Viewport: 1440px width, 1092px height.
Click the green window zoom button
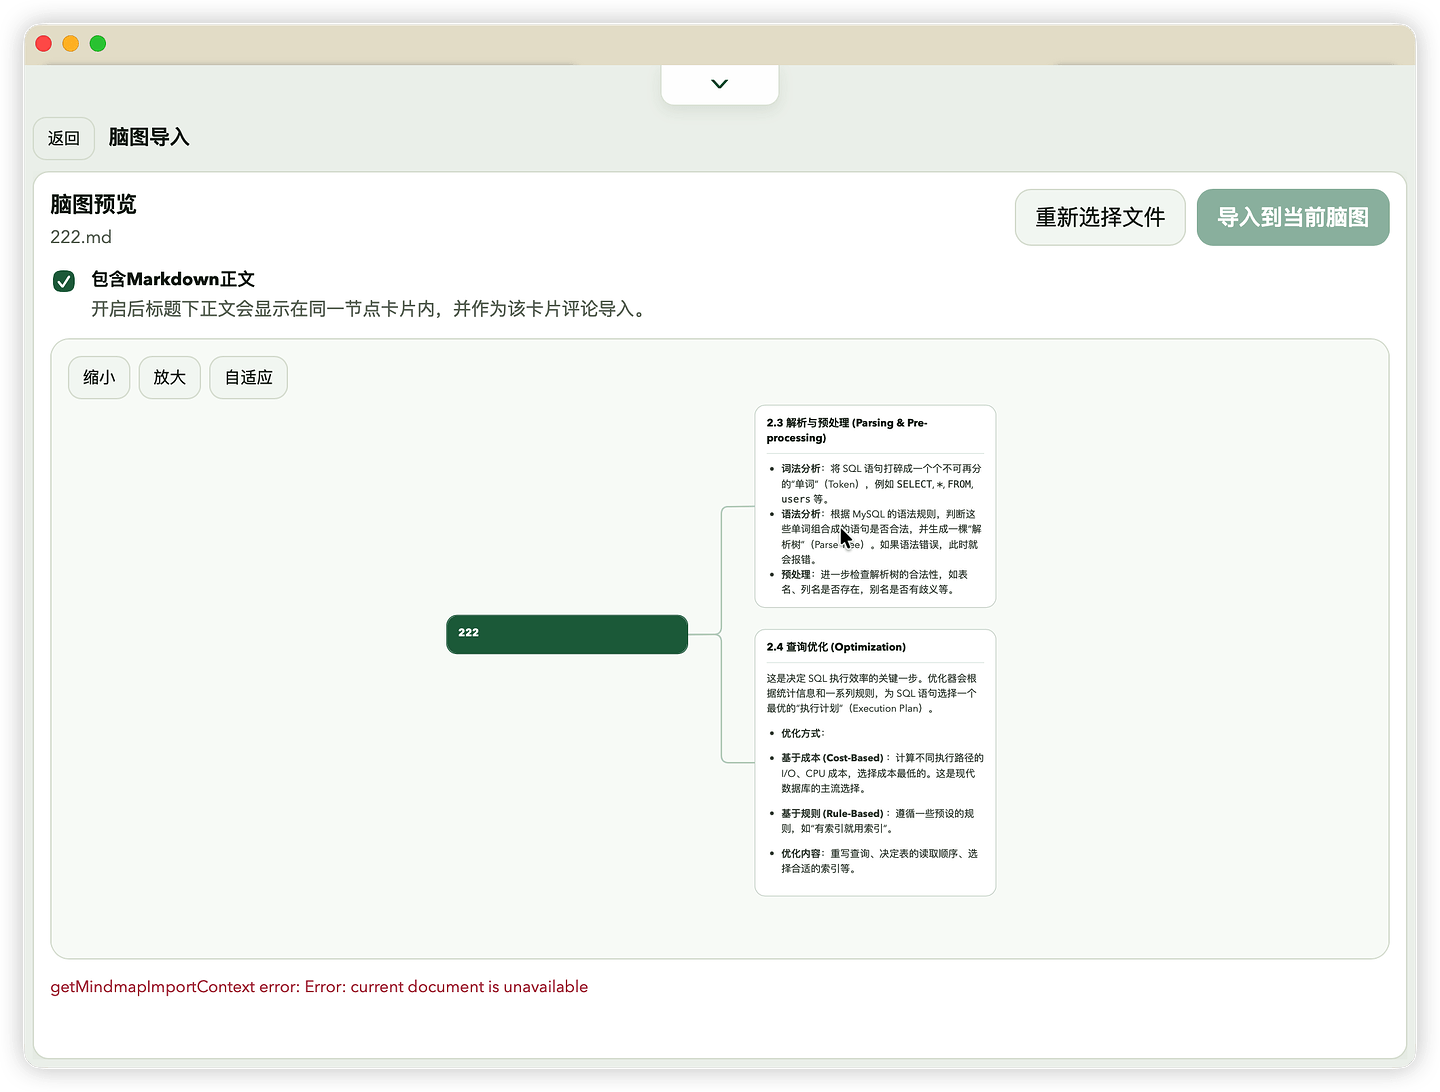tap(98, 43)
